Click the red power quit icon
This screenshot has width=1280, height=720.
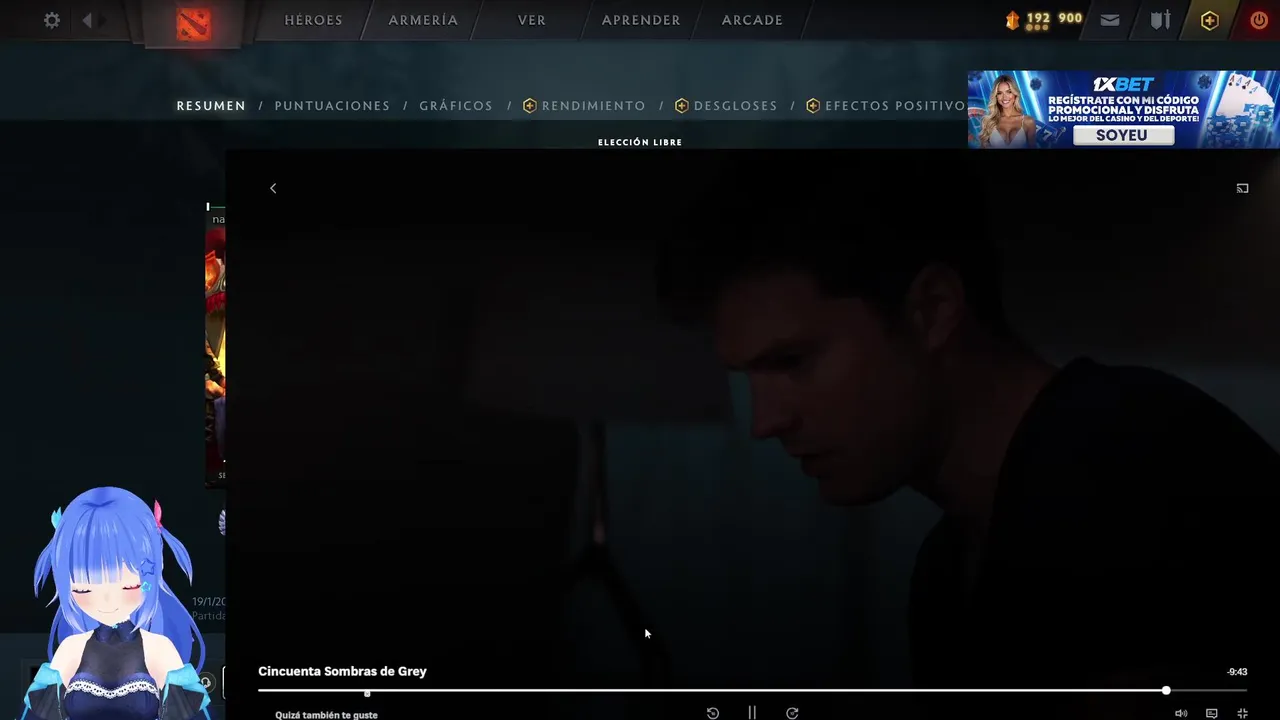click(1259, 20)
